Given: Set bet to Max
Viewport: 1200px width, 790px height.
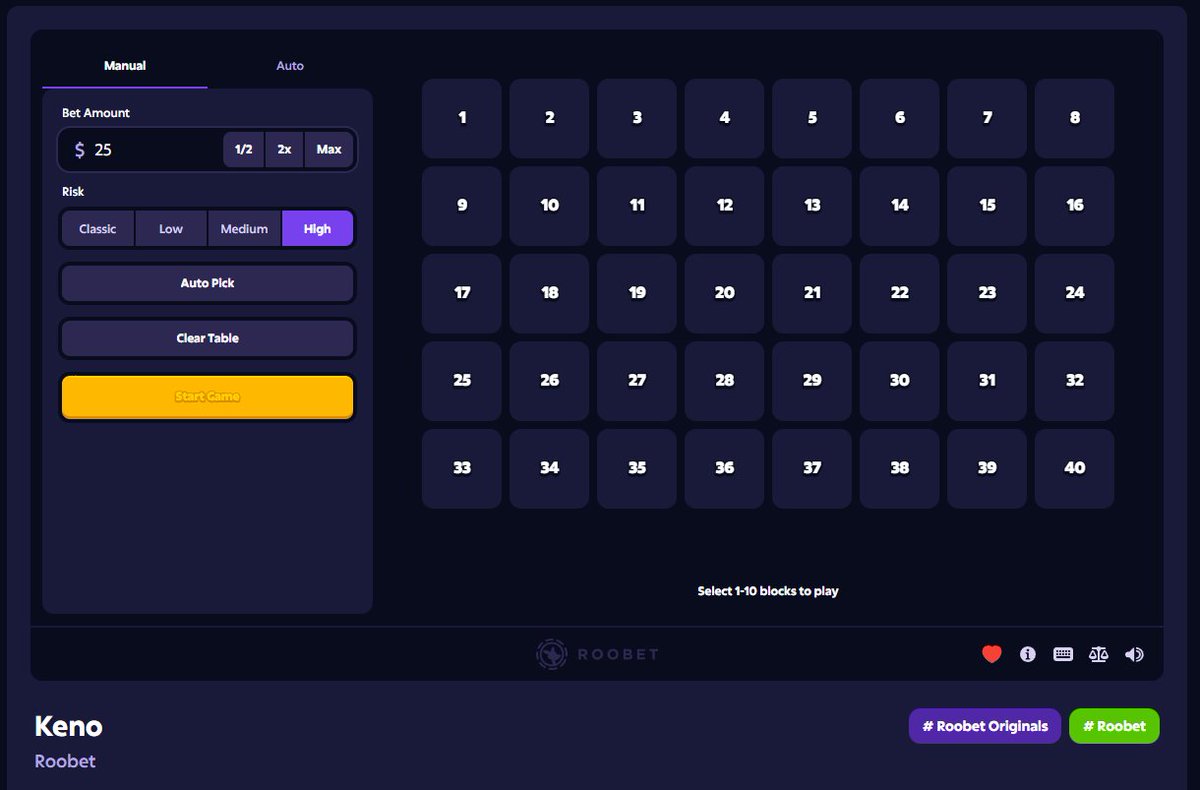Looking at the screenshot, I should pos(329,150).
